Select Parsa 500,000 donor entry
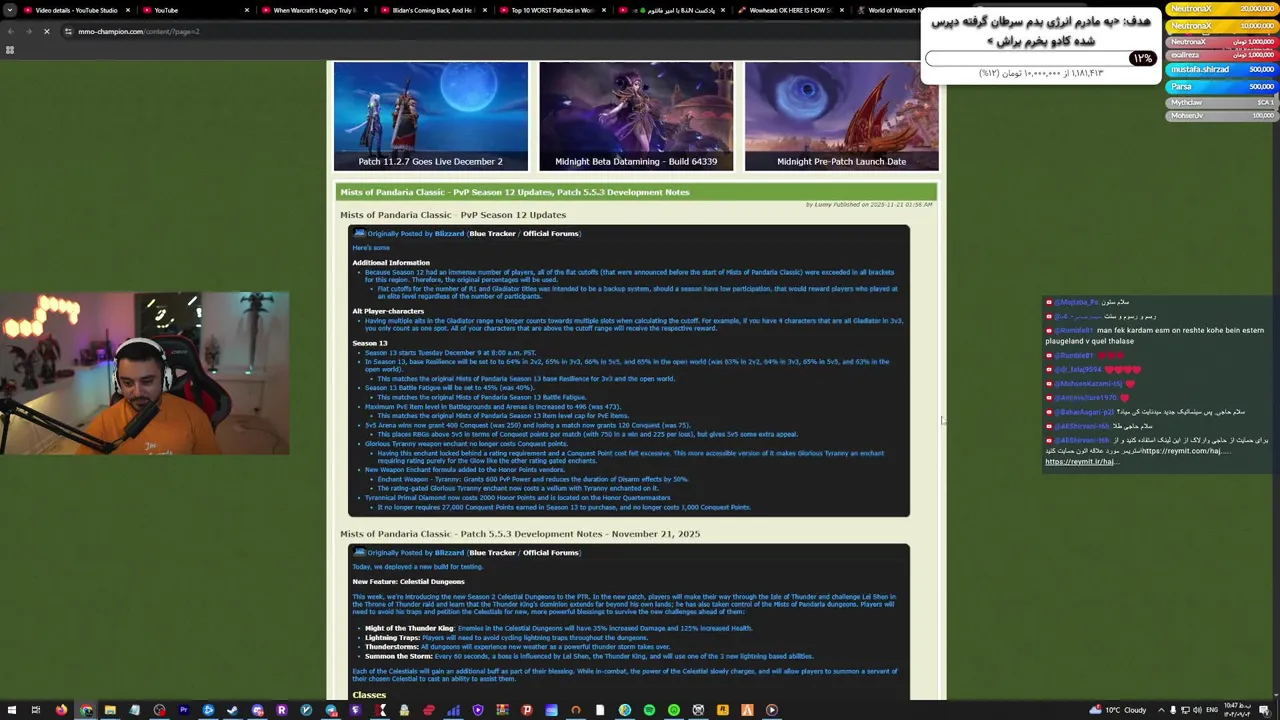 pos(1221,87)
